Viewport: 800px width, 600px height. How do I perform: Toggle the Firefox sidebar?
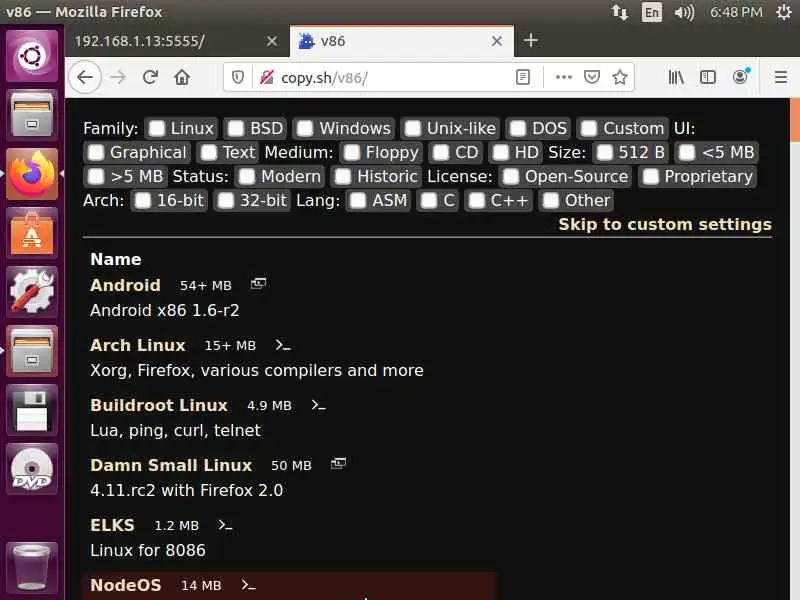pos(708,78)
